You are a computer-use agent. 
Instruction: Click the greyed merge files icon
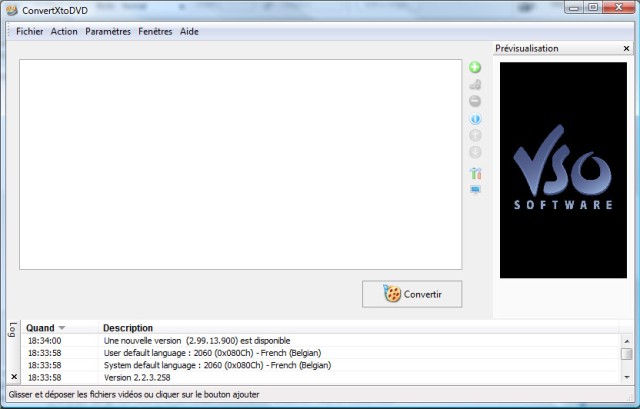[x=475, y=84]
